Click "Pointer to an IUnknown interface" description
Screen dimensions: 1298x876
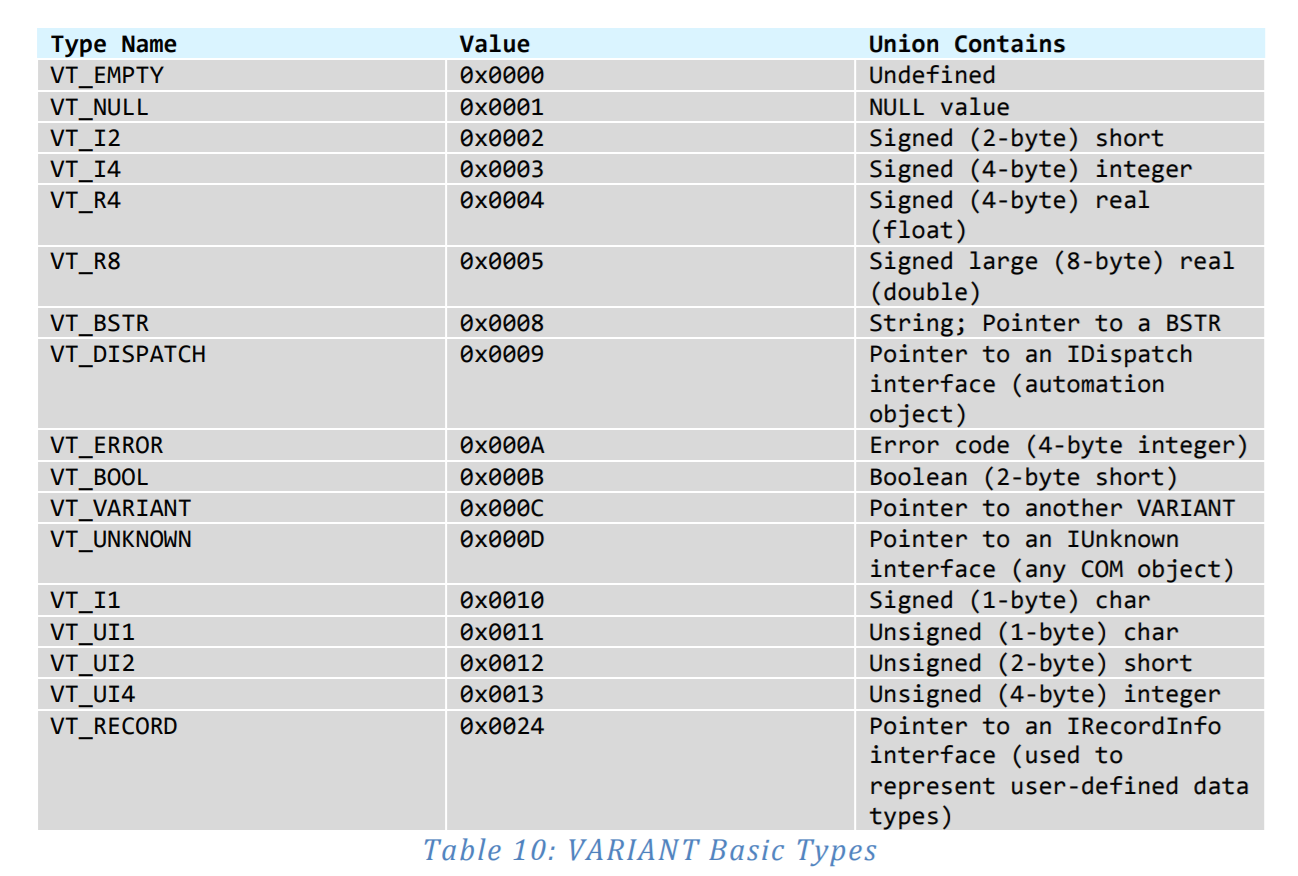1051,554
